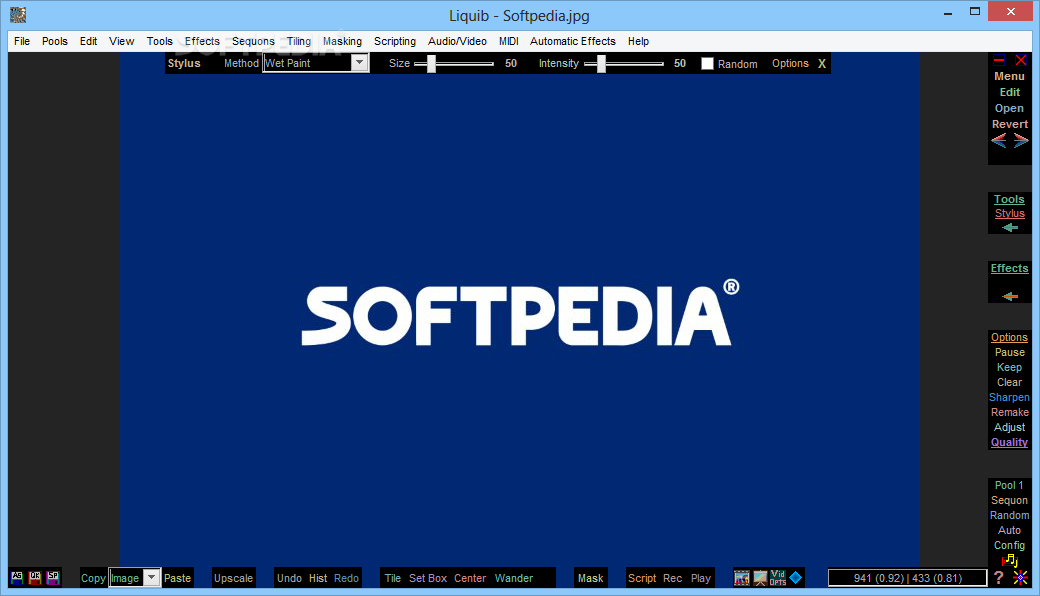Click the Center button
The image size is (1040, 596).
click(x=470, y=578)
